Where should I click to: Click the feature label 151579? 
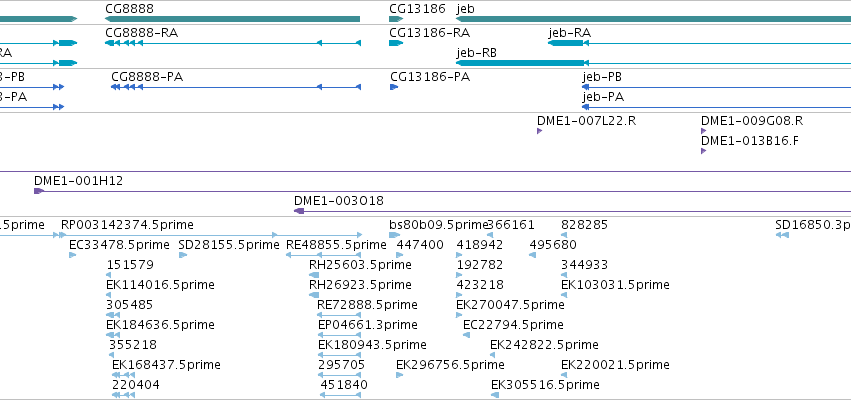tap(130, 265)
